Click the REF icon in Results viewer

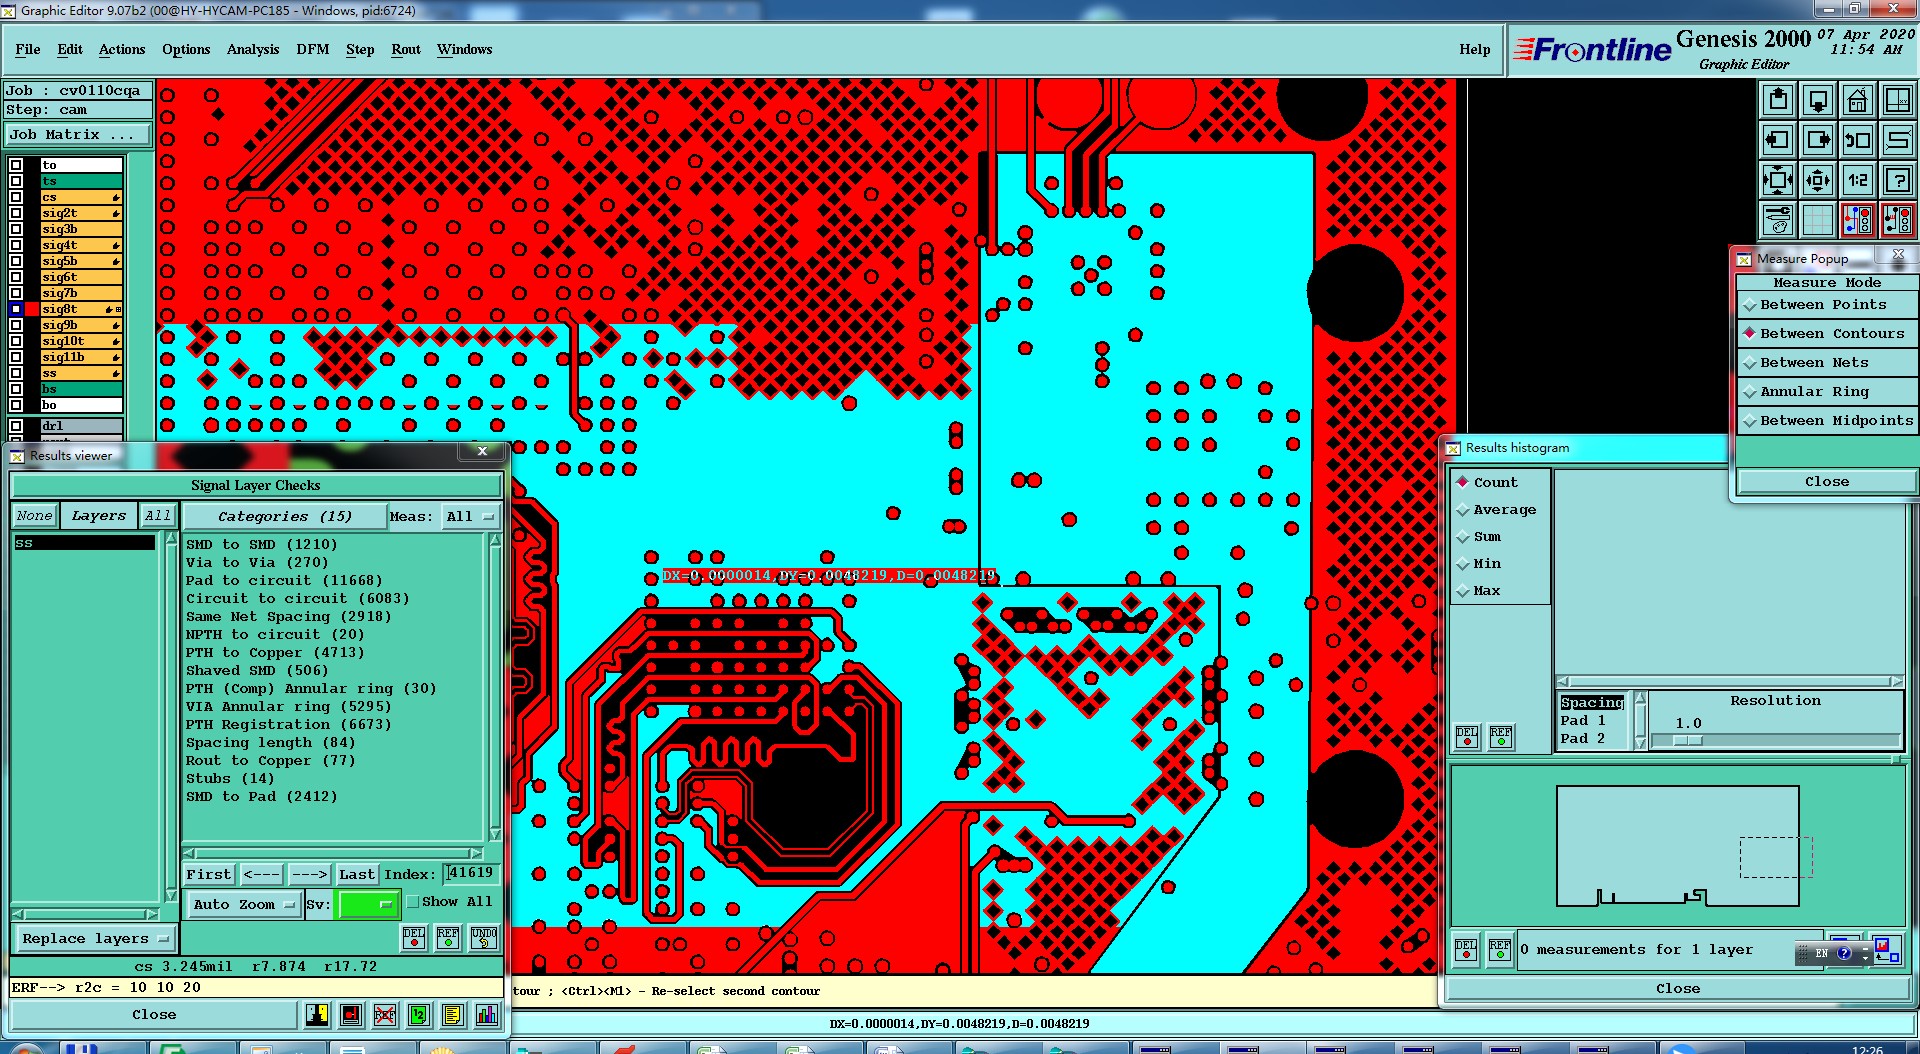point(448,938)
